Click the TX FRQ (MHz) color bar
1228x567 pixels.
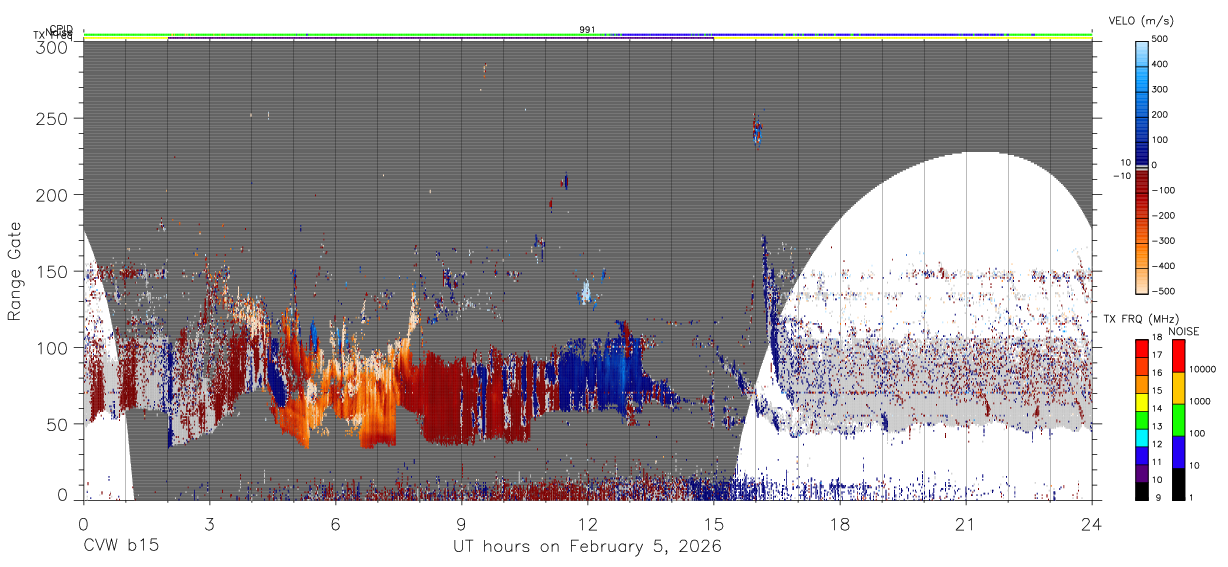(x=1142, y=419)
